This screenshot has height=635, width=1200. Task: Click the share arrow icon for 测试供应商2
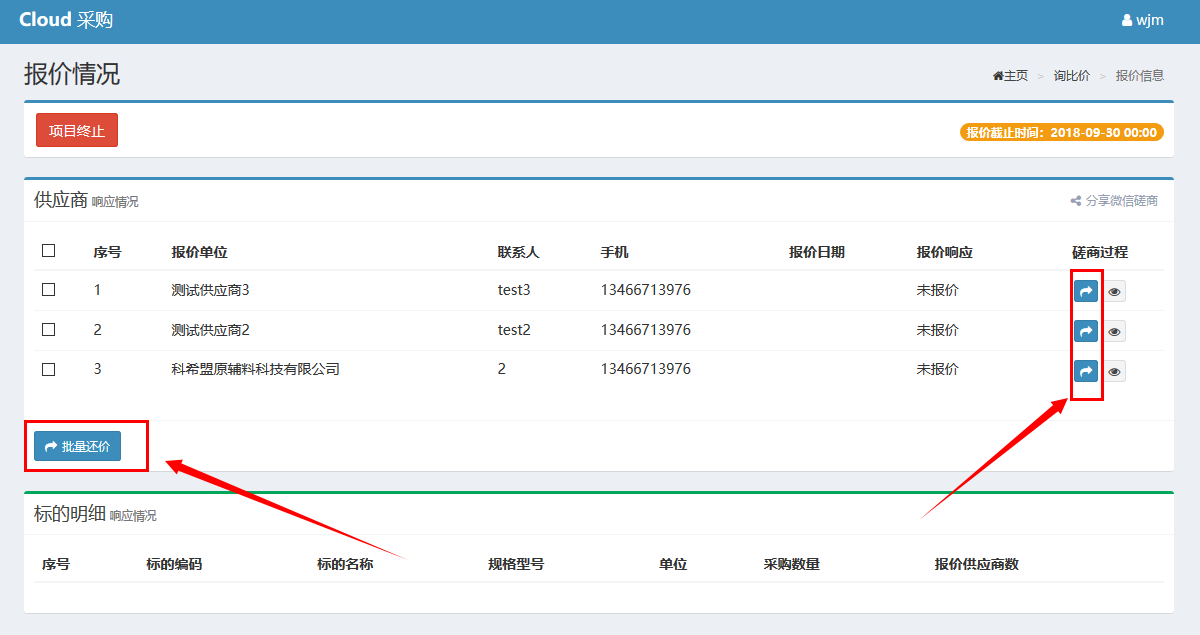click(x=1085, y=331)
